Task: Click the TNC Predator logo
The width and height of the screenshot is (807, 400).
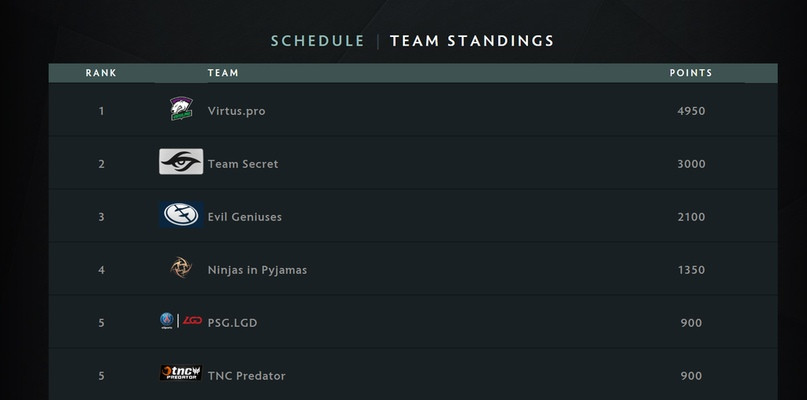Action: pos(181,373)
